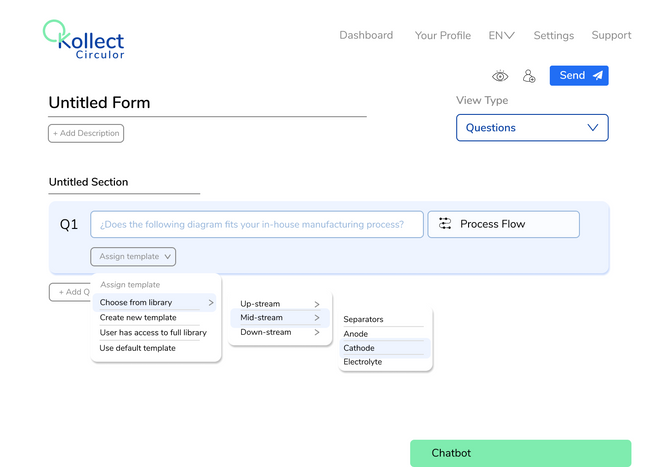Select Cathode from the library list
Screen dimensions: 657x467
click(x=359, y=348)
